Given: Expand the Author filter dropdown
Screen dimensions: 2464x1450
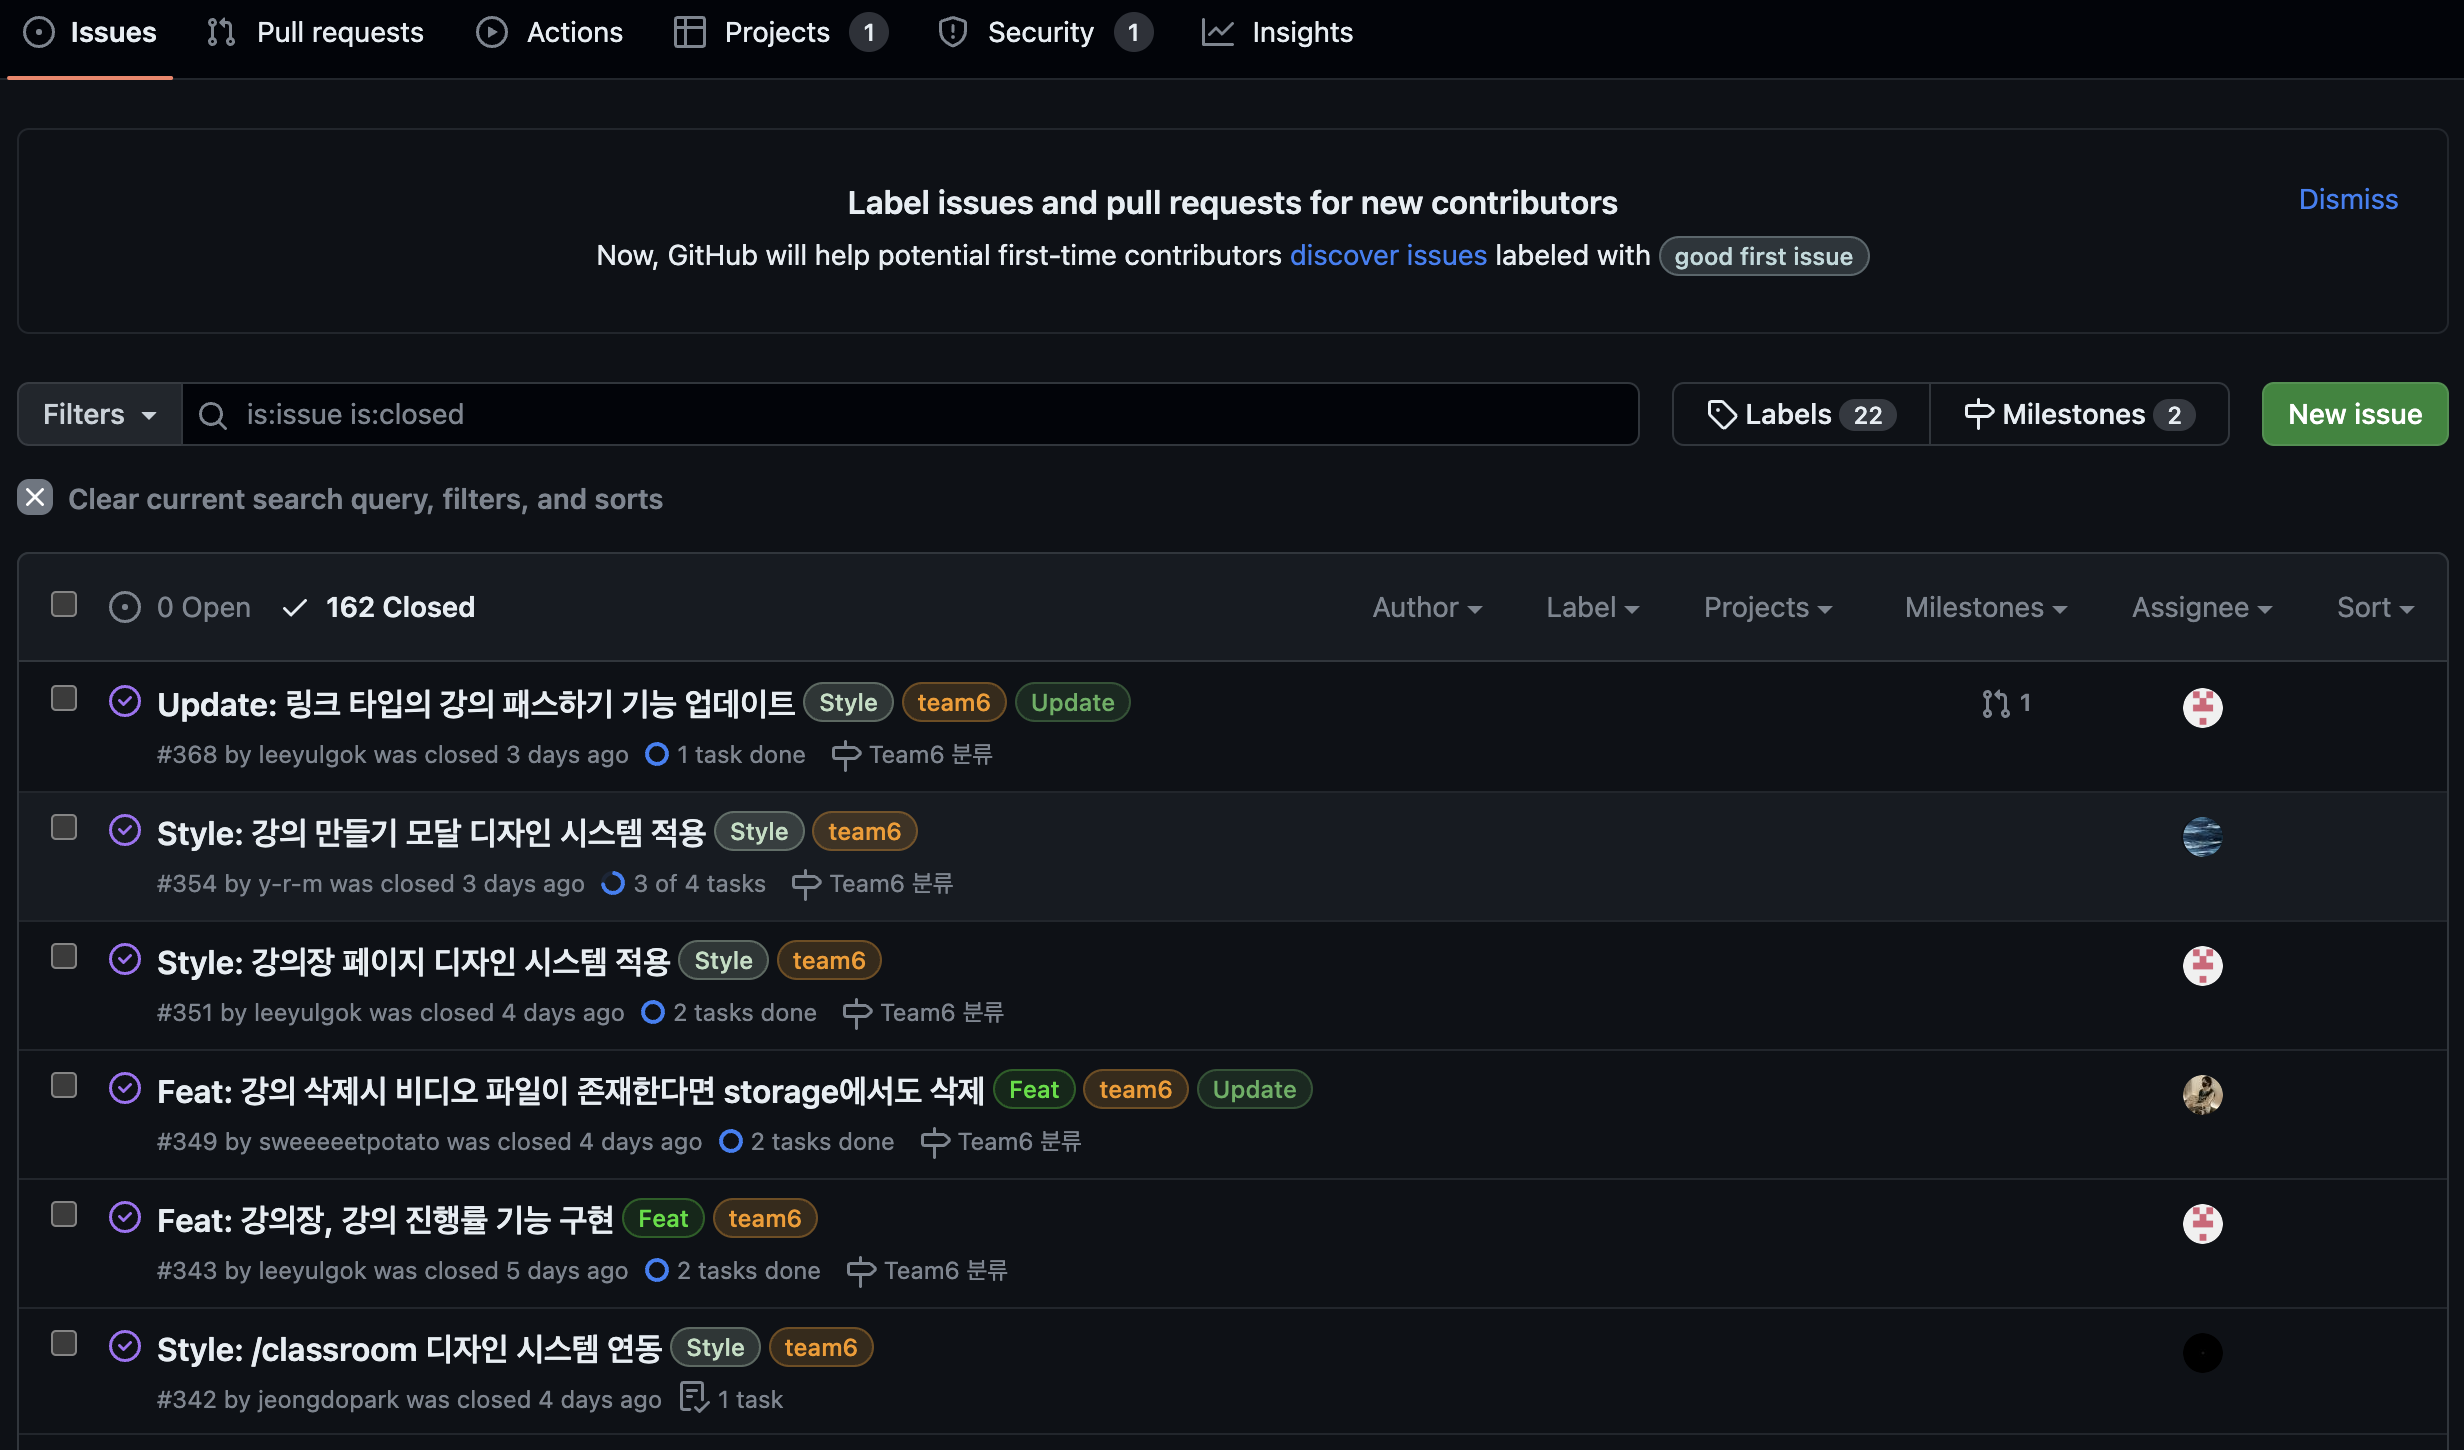Looking at the screenshot, I should pos(1426,607).
